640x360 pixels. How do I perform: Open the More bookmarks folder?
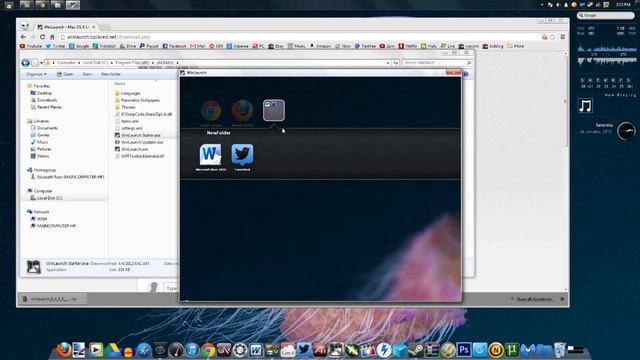[516, 46]
